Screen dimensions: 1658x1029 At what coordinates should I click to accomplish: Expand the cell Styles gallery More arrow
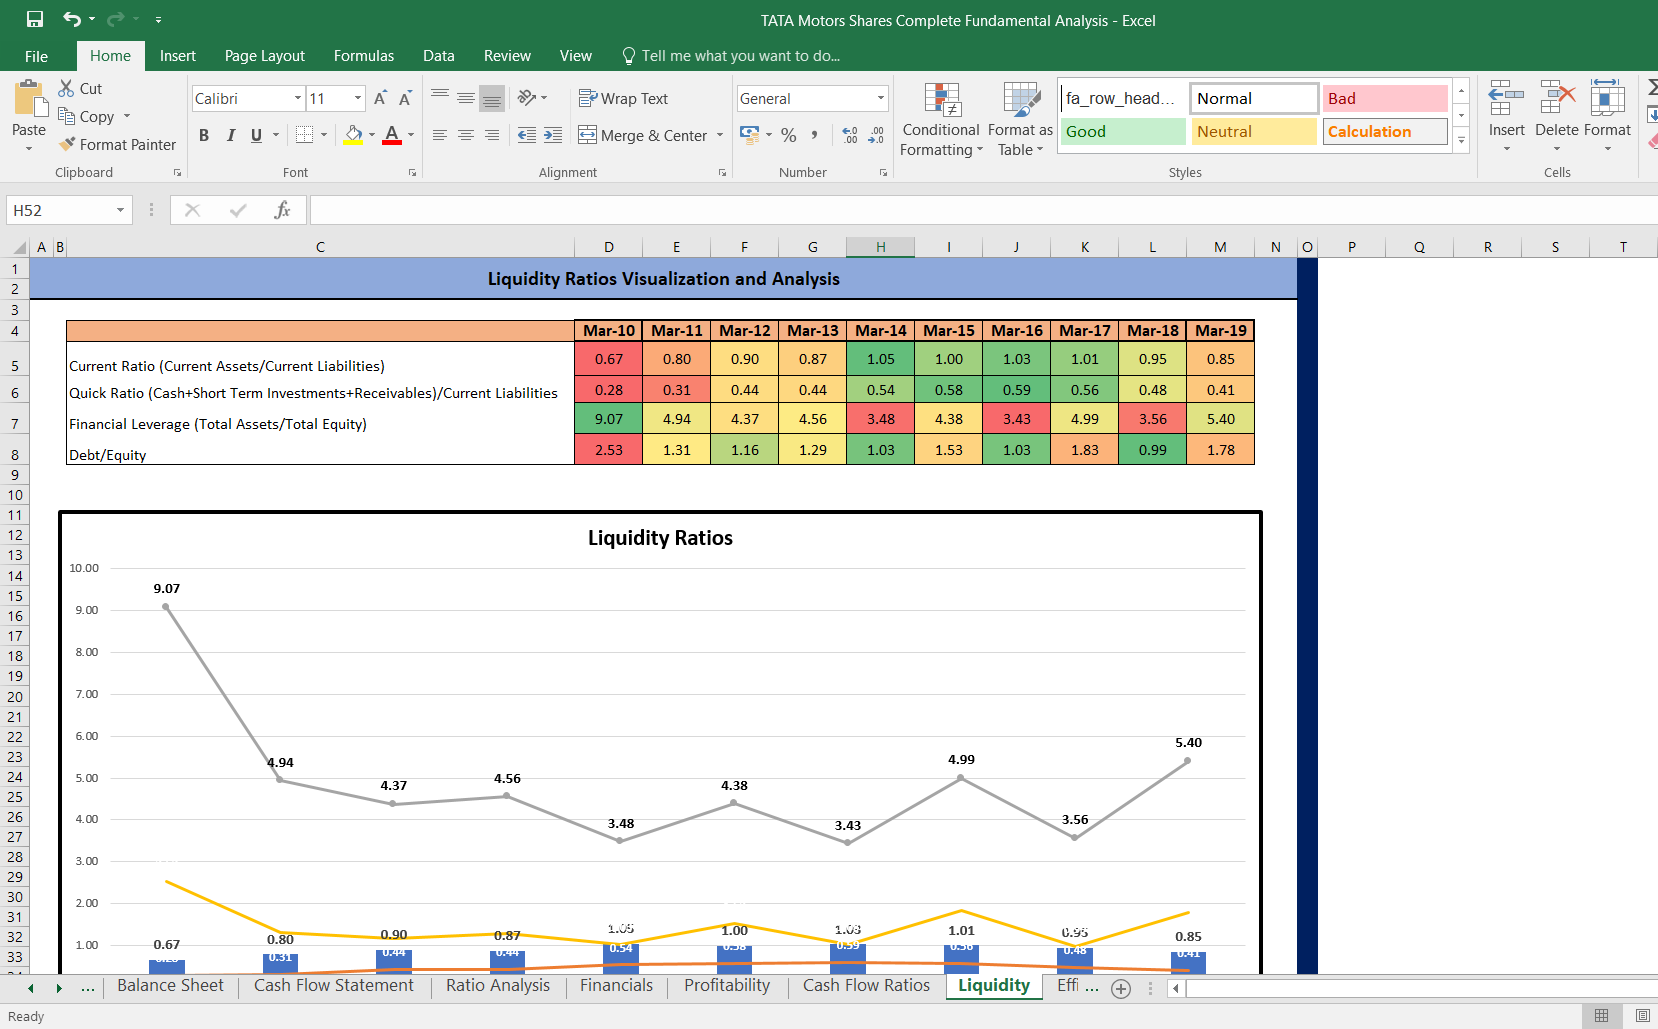pos(1461,141)
